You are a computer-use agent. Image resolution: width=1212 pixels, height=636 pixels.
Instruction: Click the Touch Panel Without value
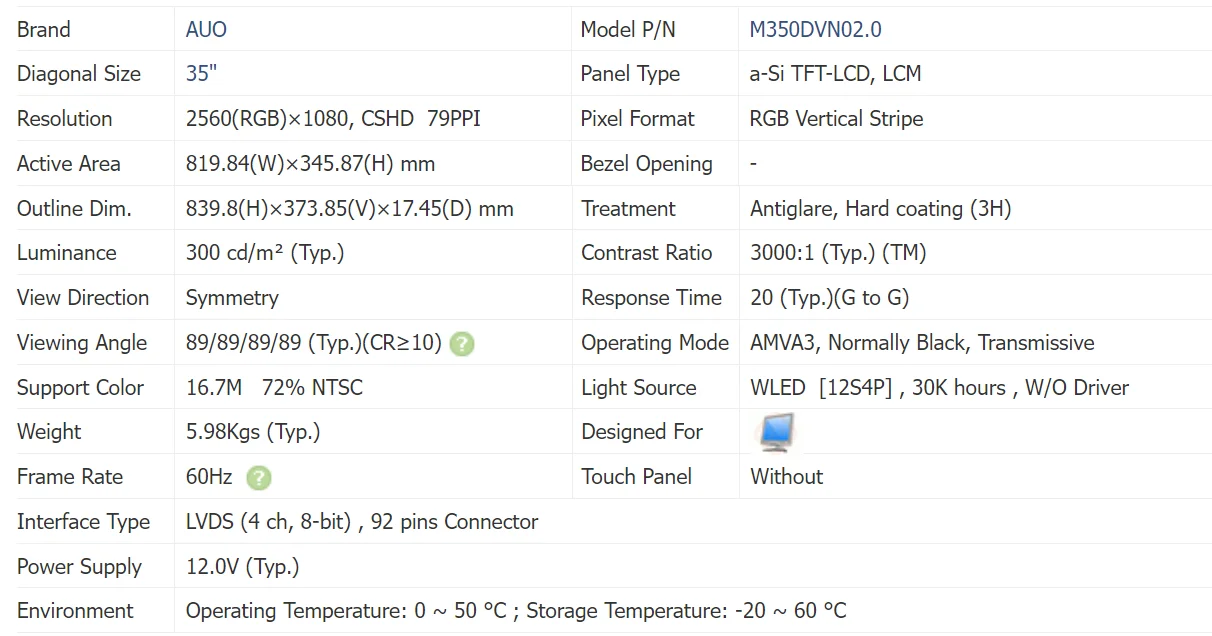787,477
